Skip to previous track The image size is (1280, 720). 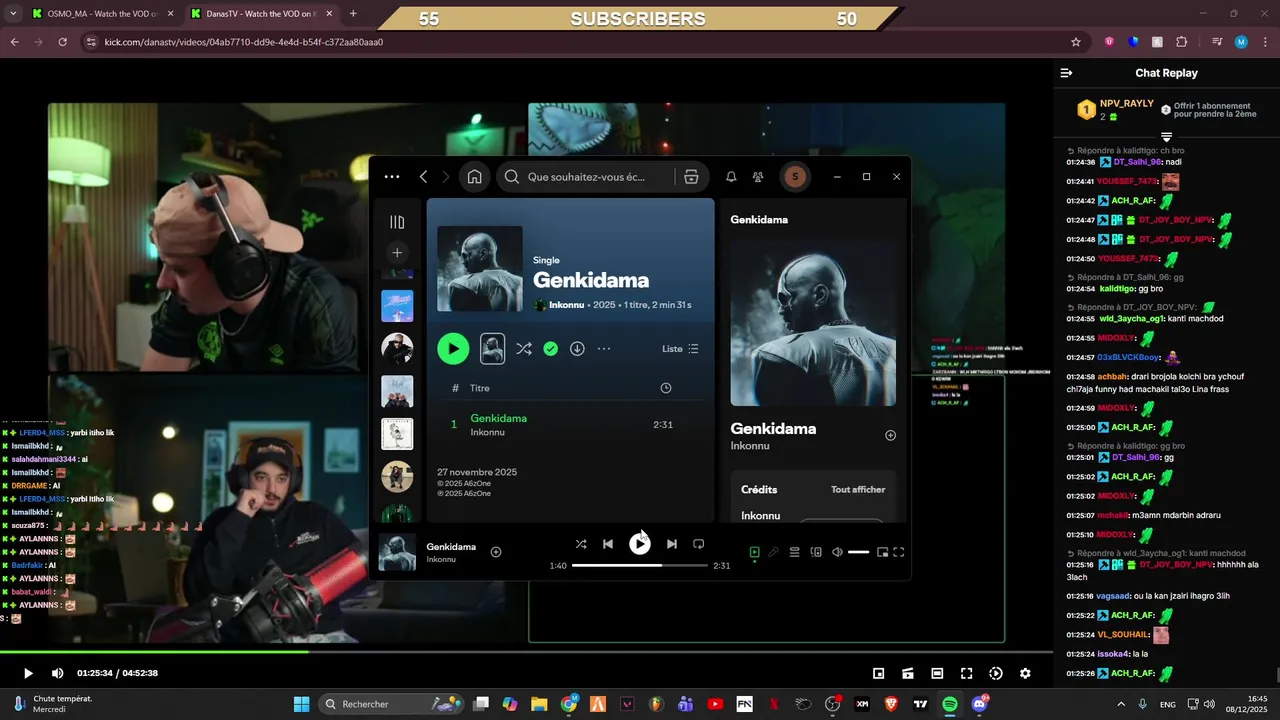pyautogui.click(x=608, y=544)
